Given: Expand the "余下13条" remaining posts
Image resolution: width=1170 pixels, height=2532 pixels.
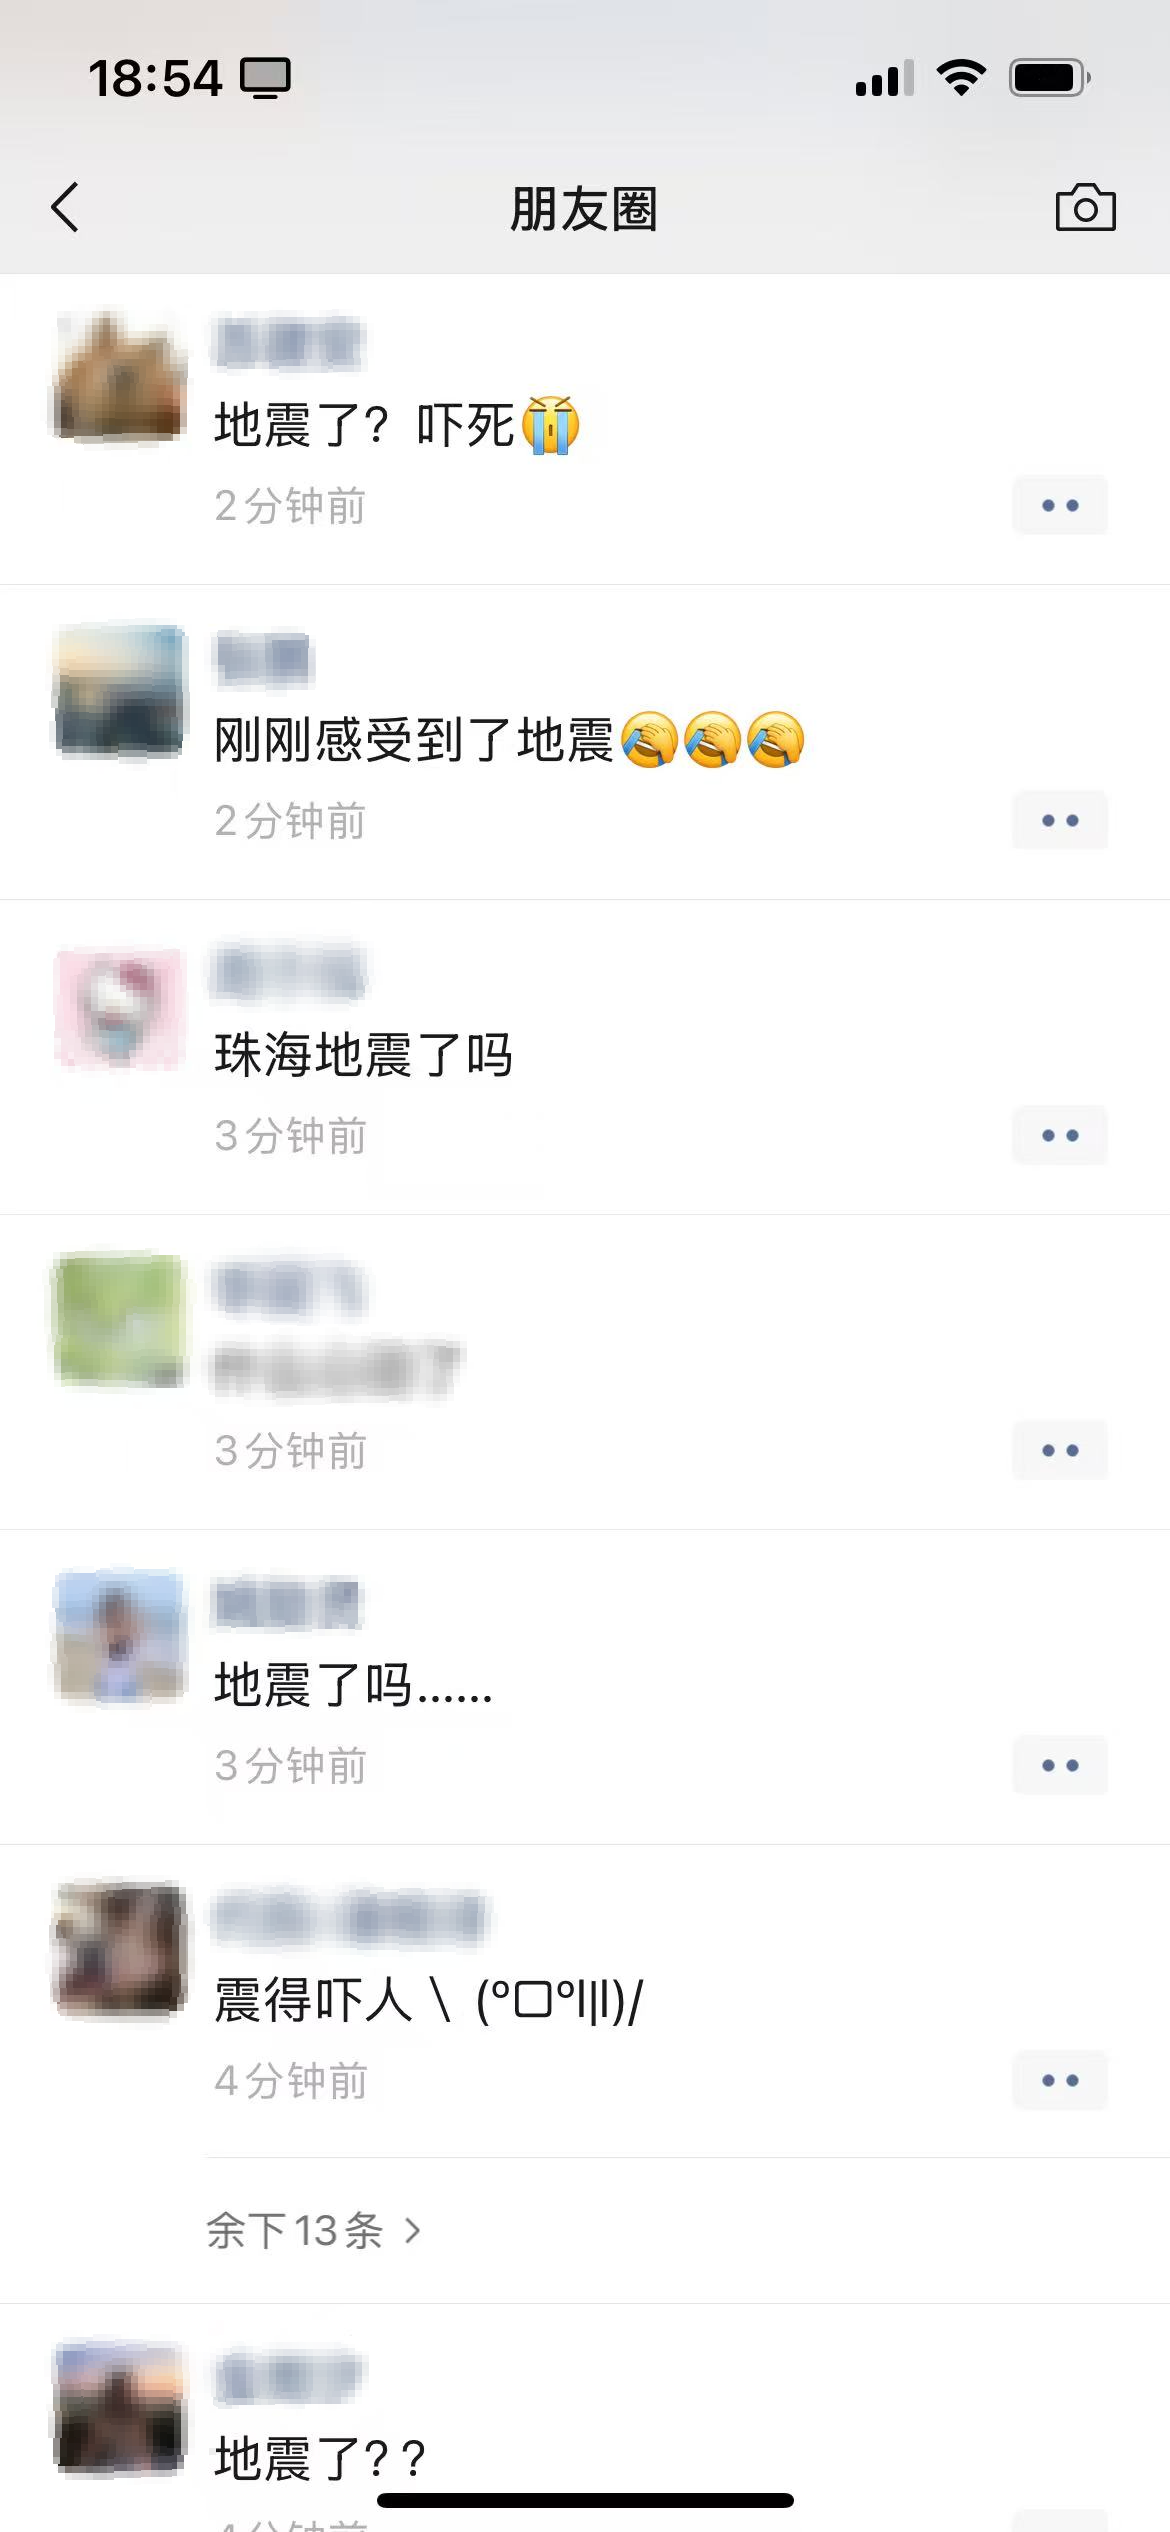Looking at the screenshot, I should [x=314, y=2230].
